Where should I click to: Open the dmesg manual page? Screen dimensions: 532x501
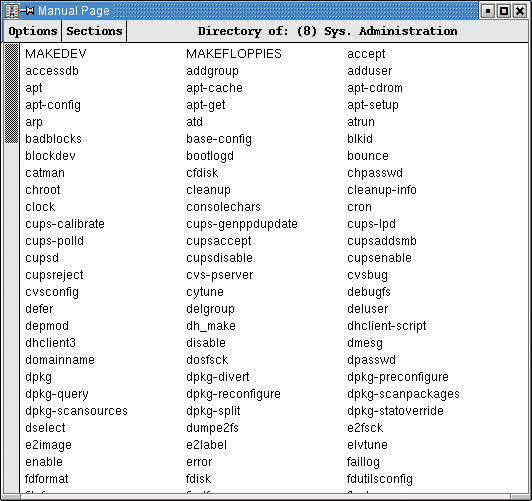tap(365, 343)
